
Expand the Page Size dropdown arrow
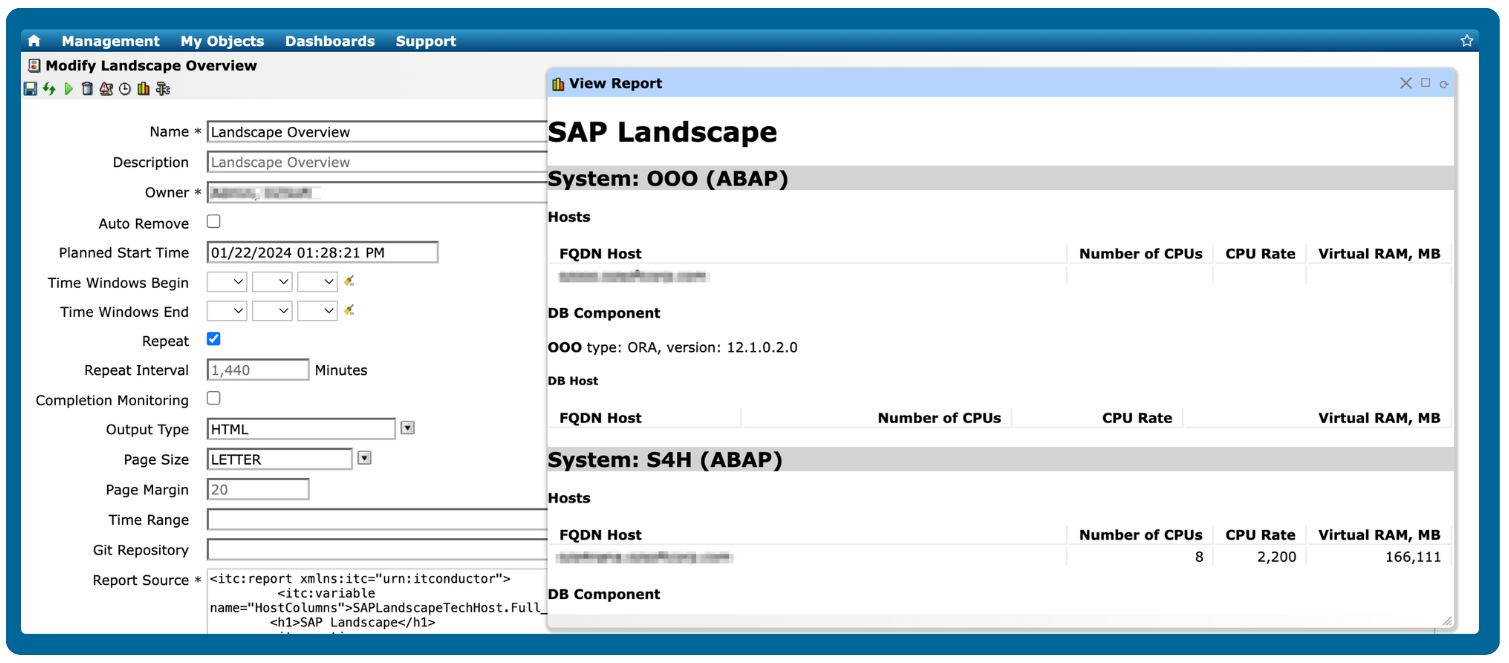pyautogui.click(x=364, y=458)
